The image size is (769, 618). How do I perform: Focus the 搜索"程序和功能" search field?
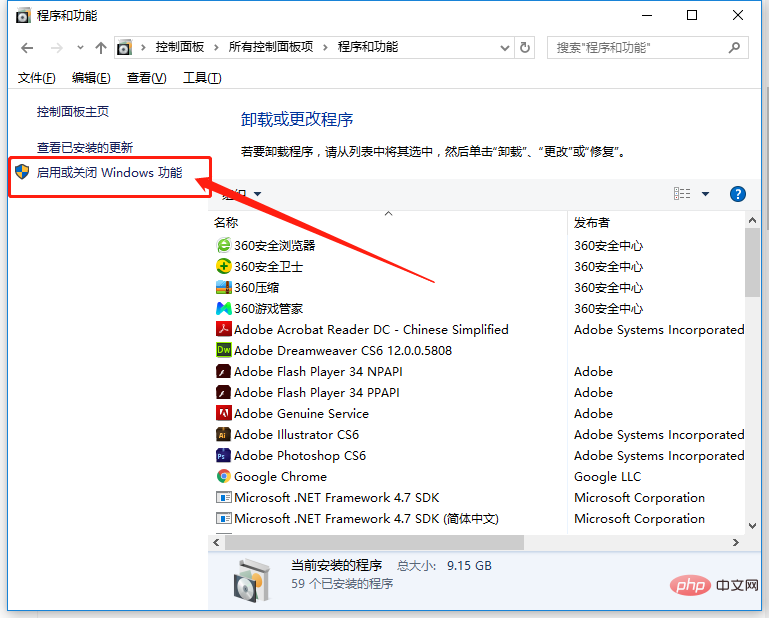[x=647, y=48]
